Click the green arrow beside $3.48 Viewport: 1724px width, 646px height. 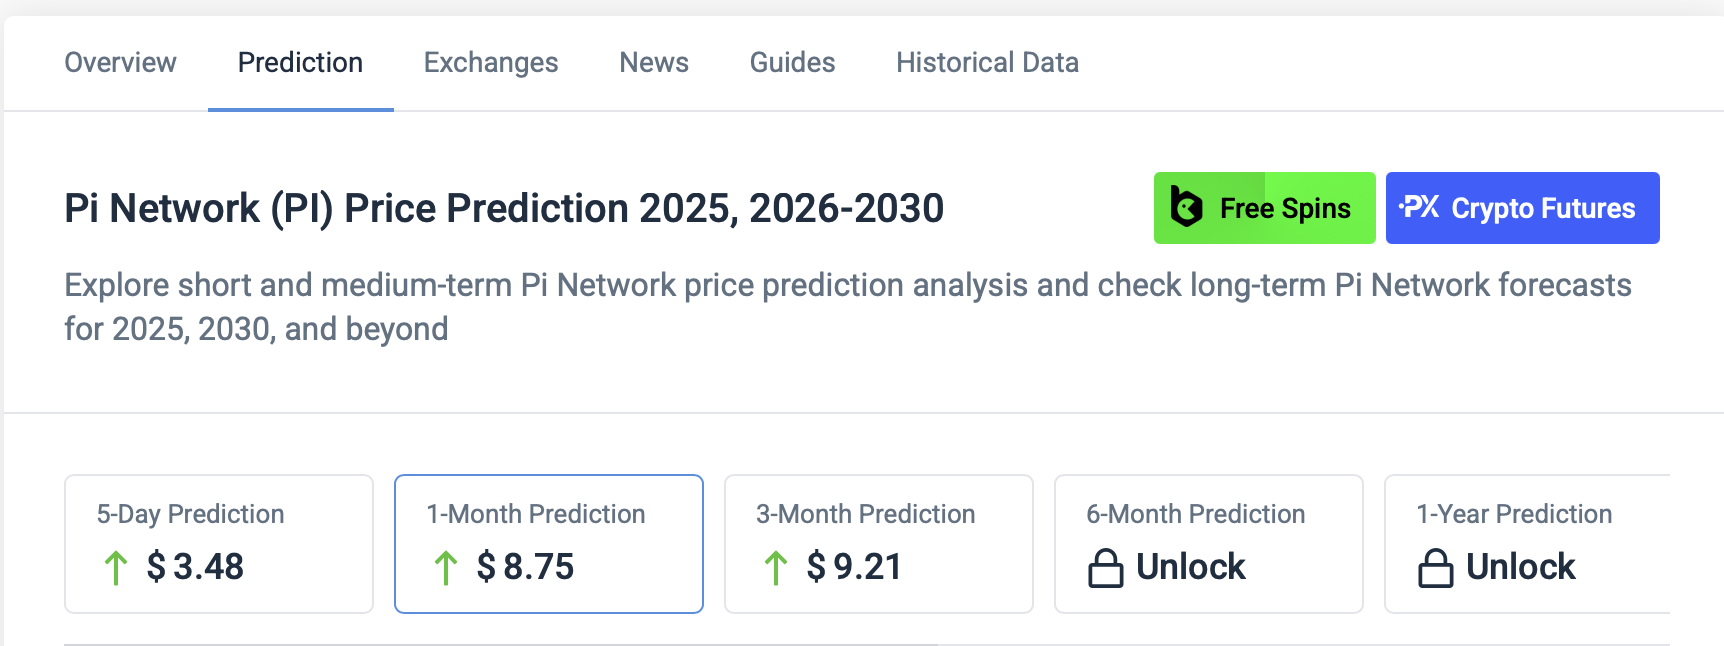coord(116,568)
